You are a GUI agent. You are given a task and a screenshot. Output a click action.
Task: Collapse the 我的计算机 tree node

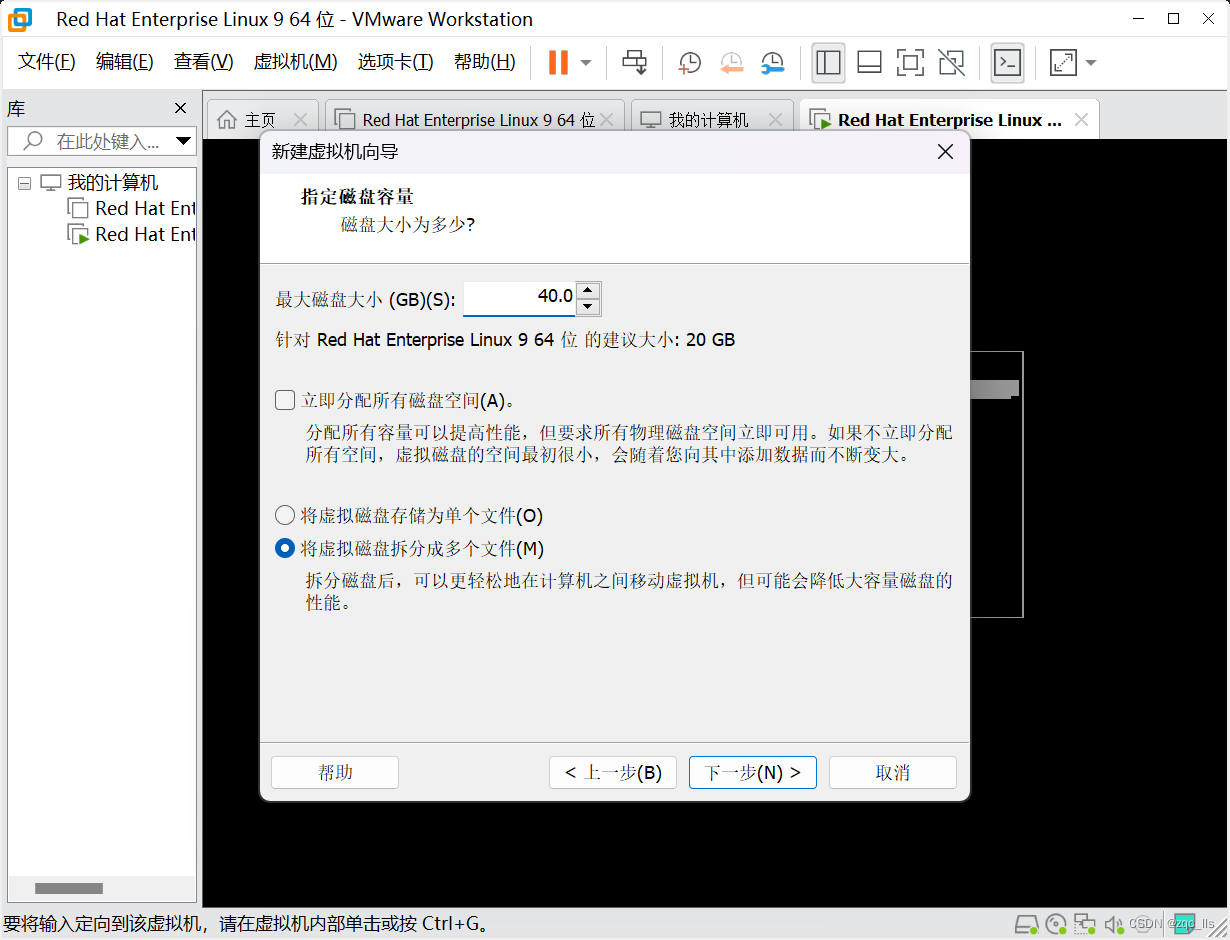click(25, 184)
